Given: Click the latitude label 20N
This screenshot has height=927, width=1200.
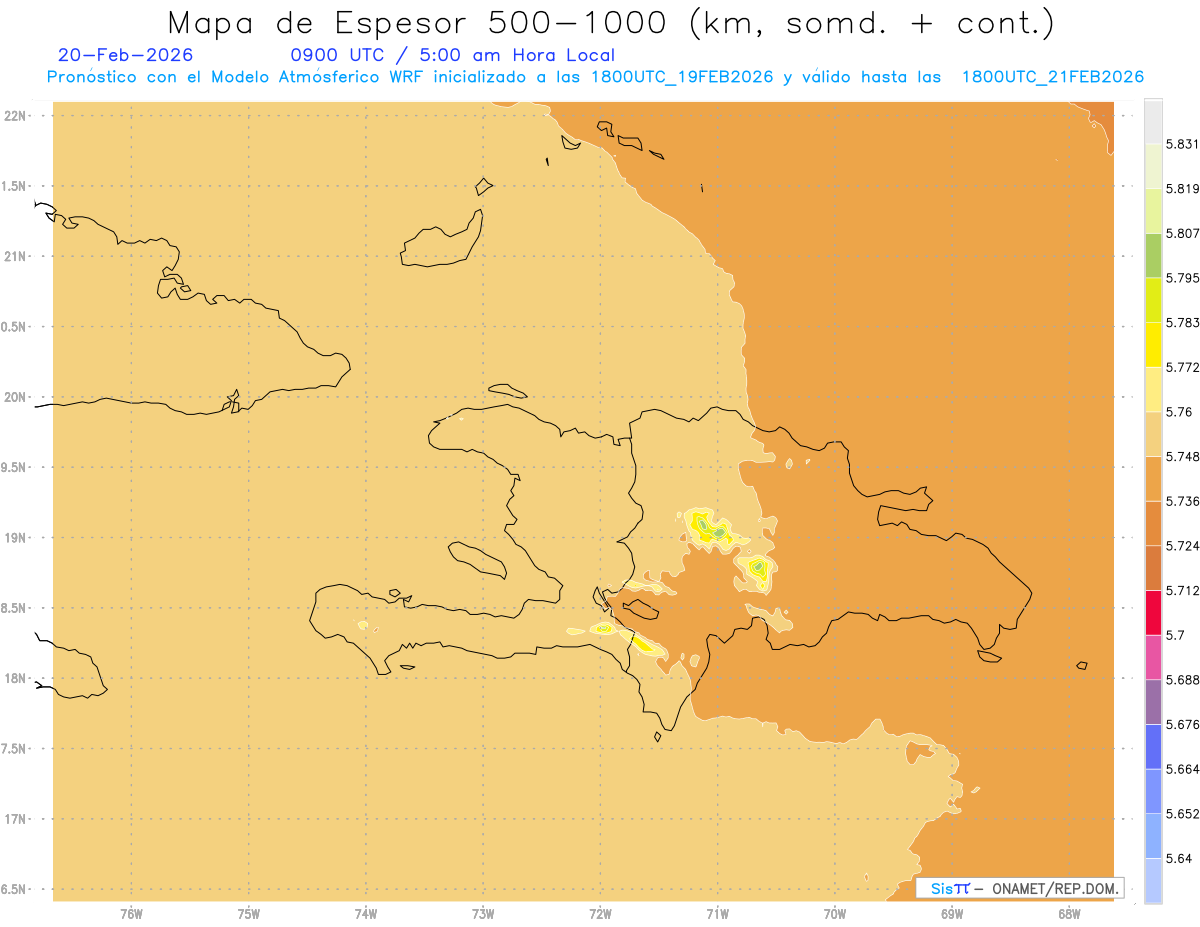Looking at the screenshot, I should (x=14, y=397).
